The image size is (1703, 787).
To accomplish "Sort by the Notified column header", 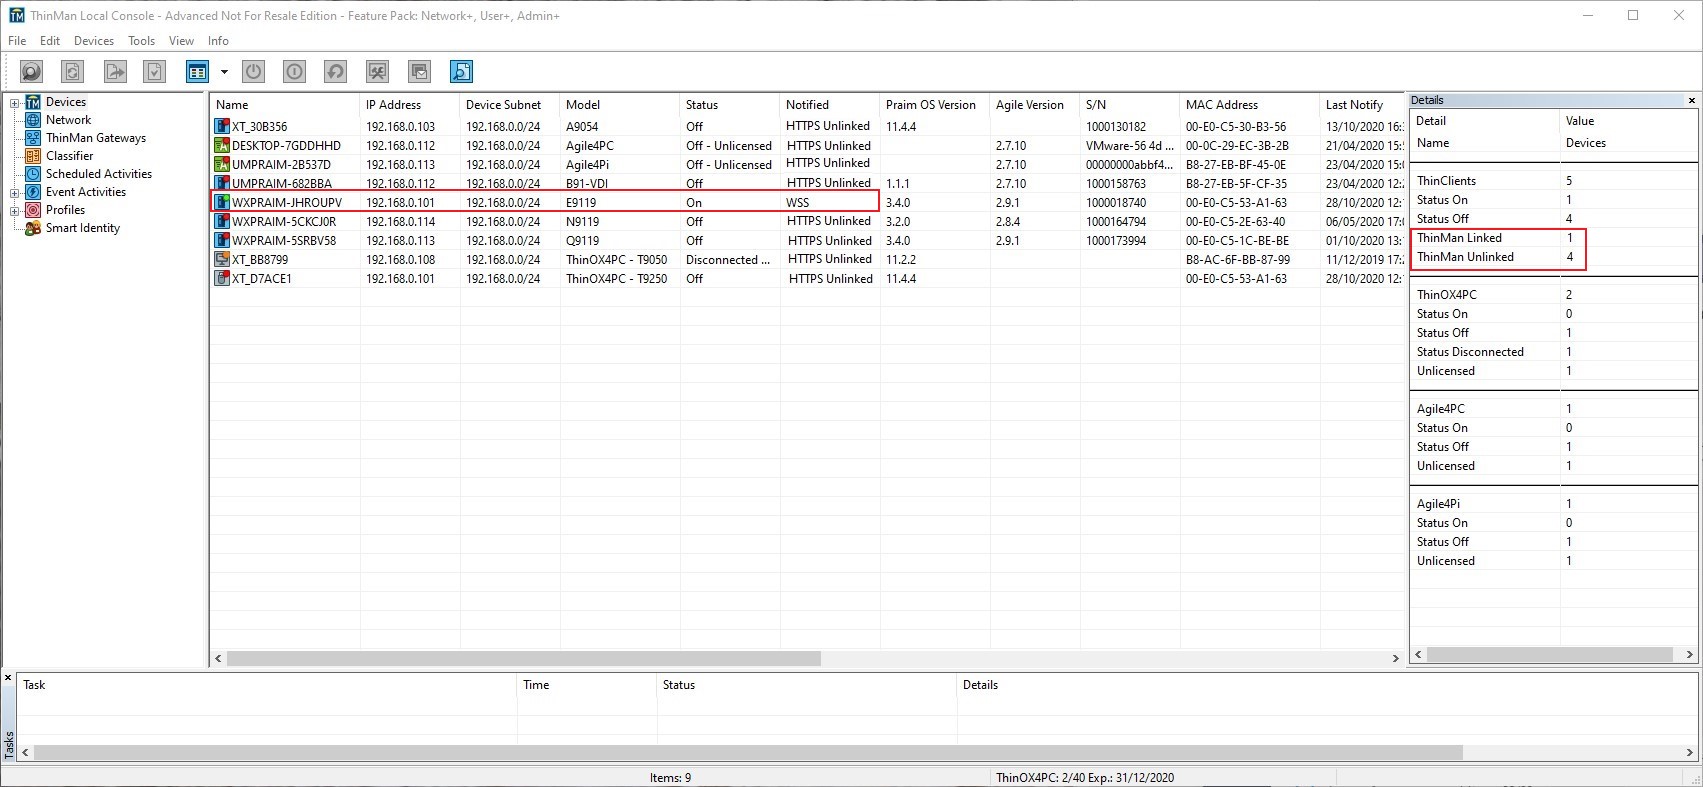I will pyautogui.click(x=830, y=105).
